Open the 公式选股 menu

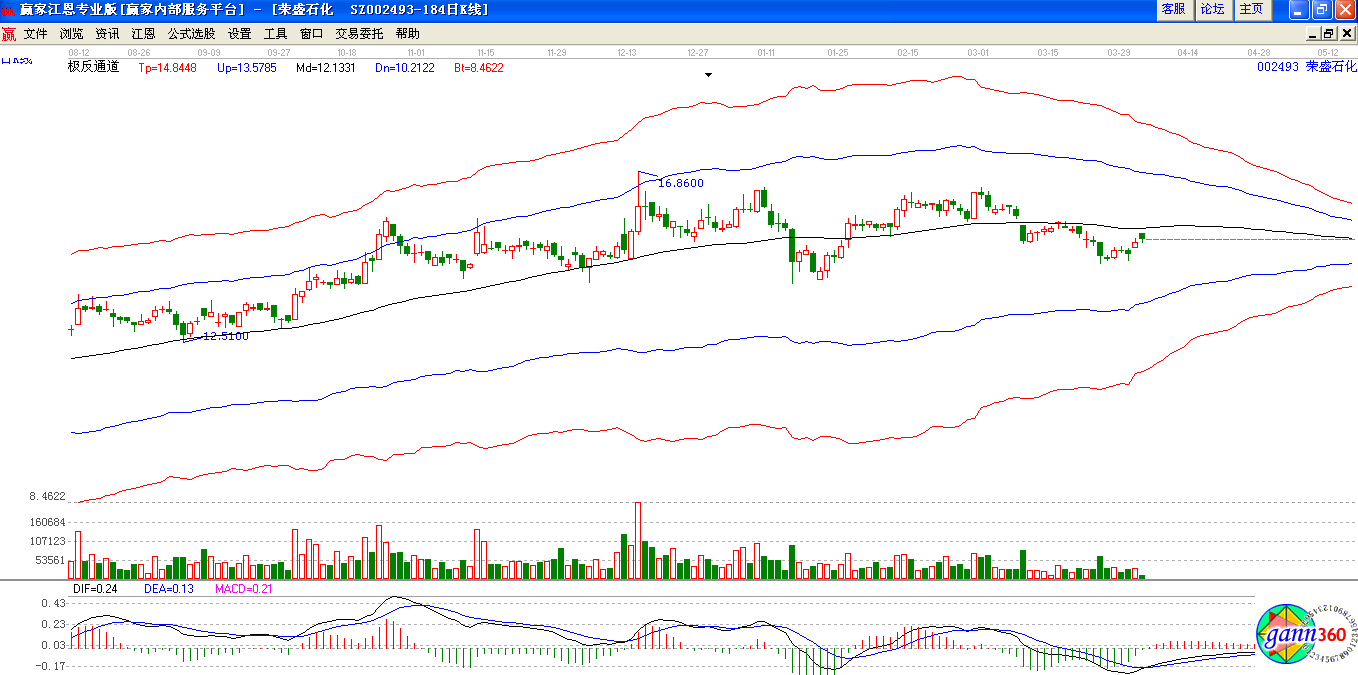click(x=191, y=34)
